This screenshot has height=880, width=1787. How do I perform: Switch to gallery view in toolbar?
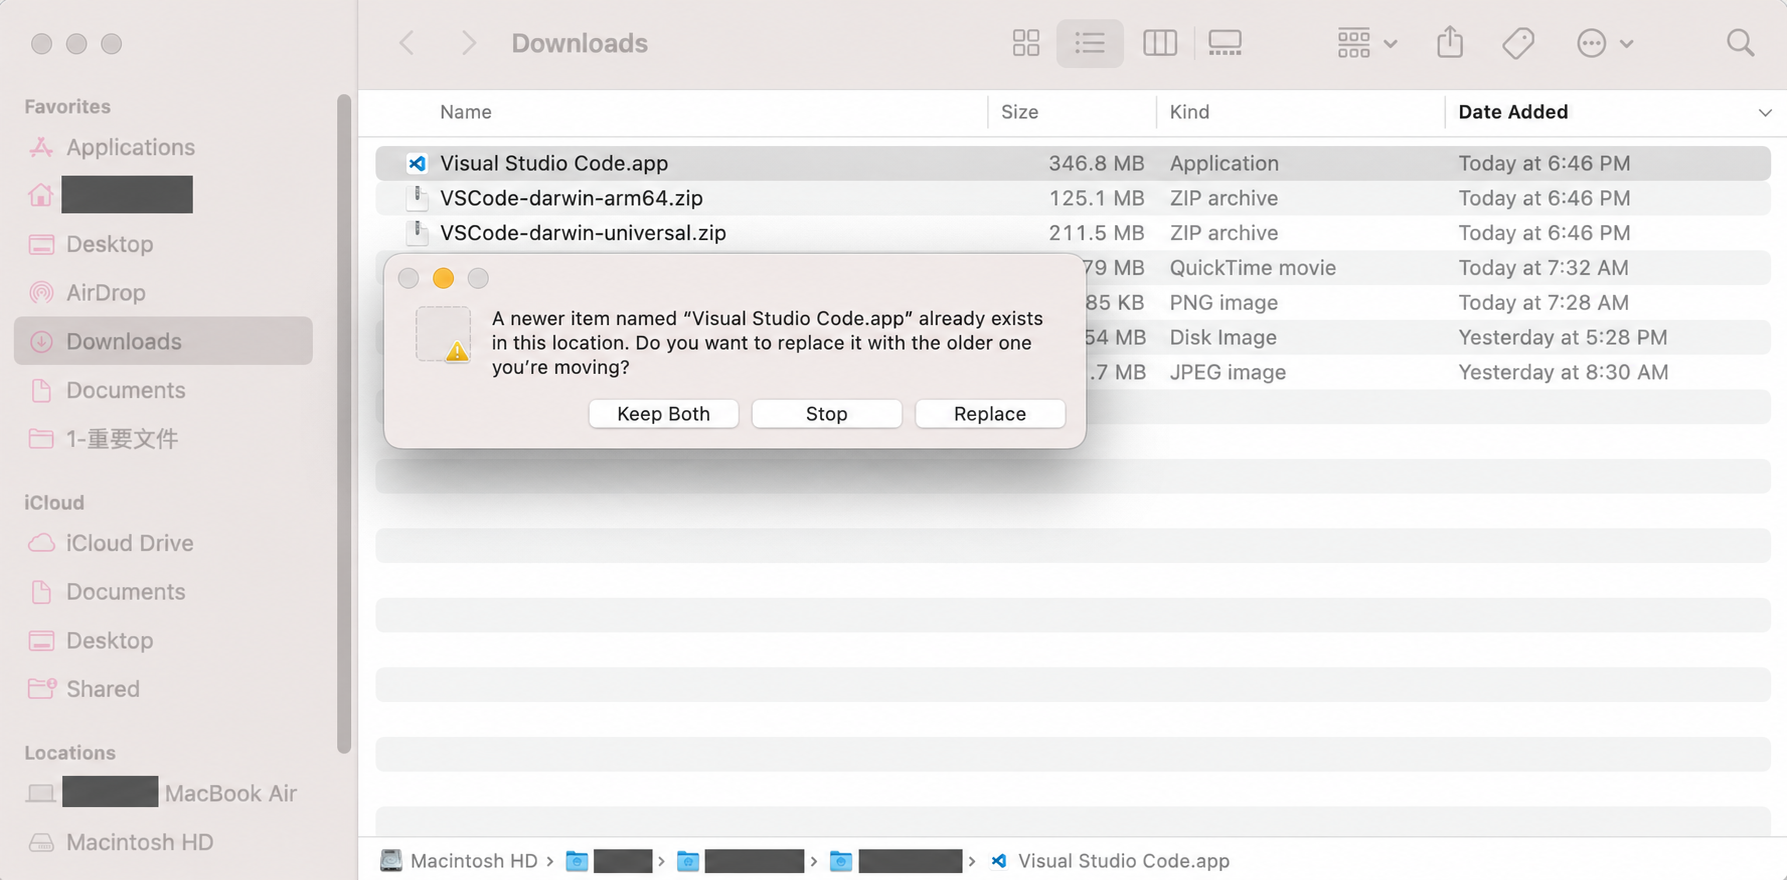pos(1224,43)
